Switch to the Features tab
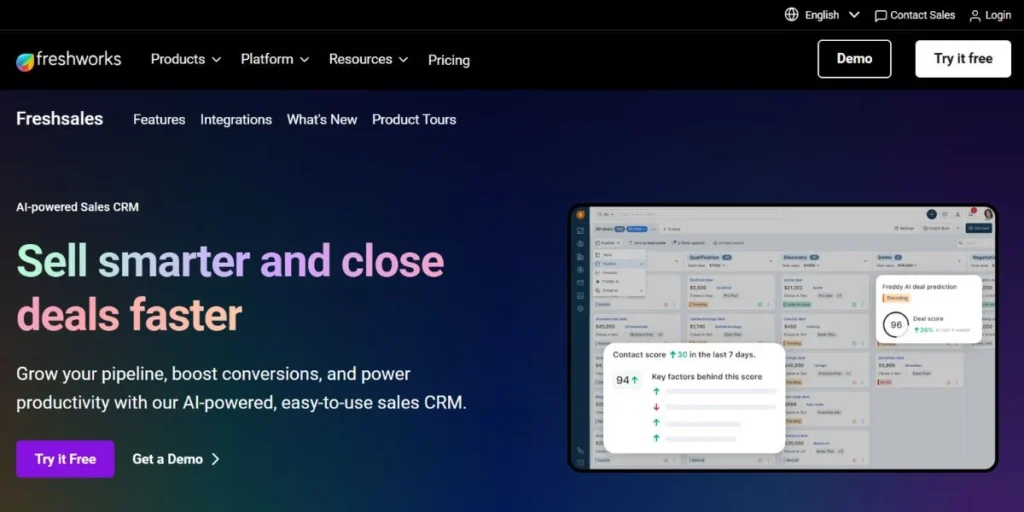This screenshot has height=512, width=1024. pyautogui.click(x=159, y=120)
